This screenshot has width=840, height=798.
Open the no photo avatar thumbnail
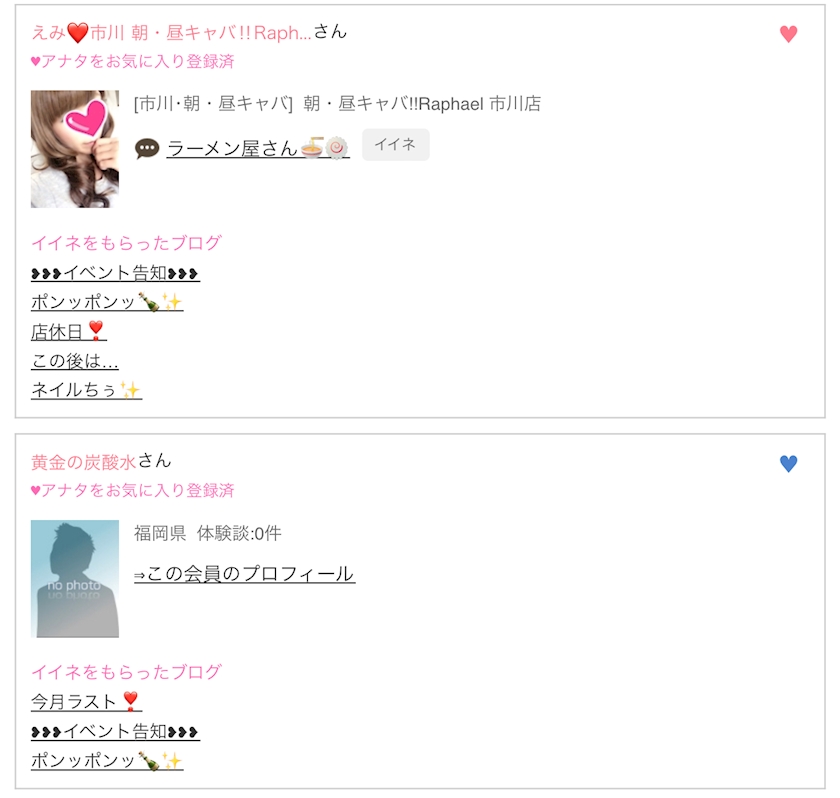75,578
